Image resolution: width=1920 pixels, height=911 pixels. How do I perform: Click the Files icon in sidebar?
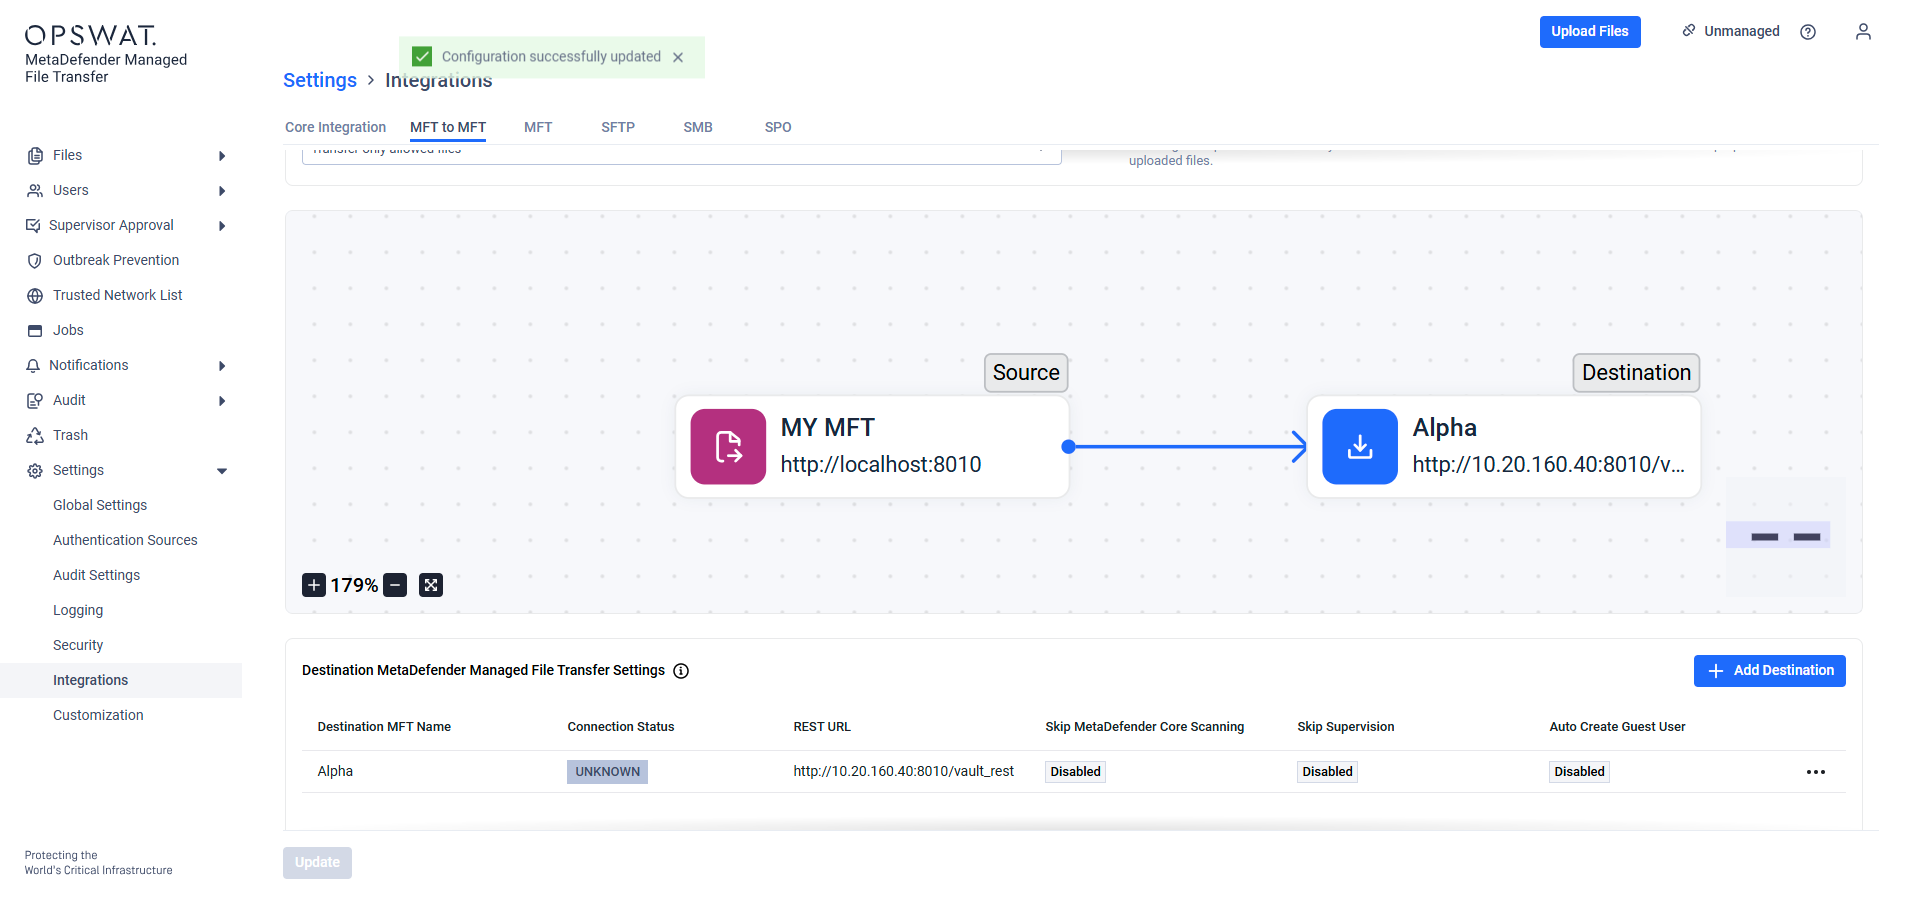(35, 156)
